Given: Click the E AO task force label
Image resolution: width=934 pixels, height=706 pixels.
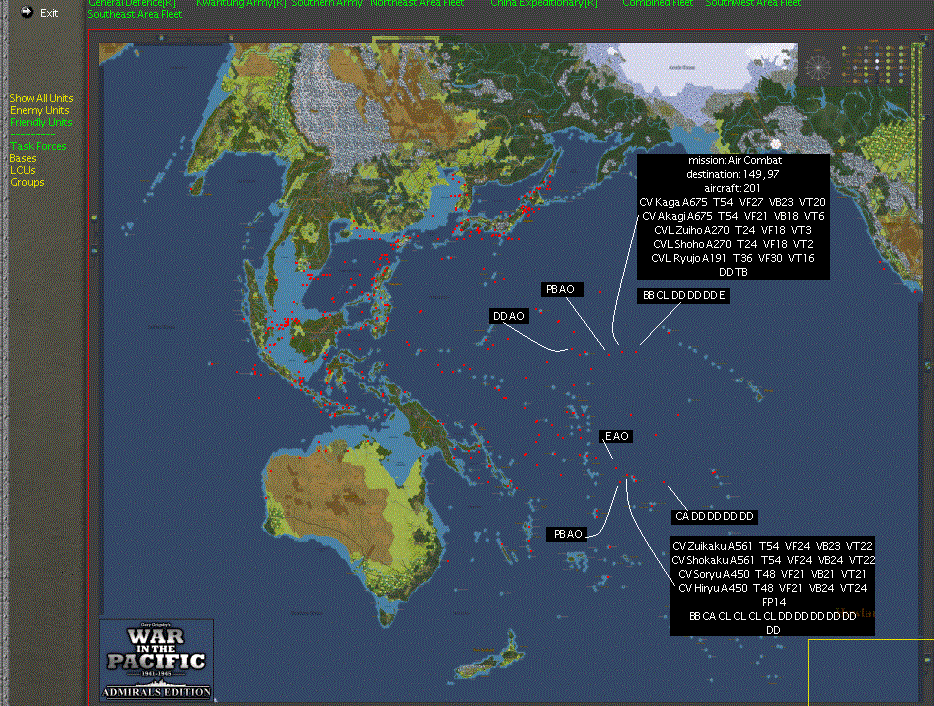Looking at the screenshot, I should [x=616, y=437].
